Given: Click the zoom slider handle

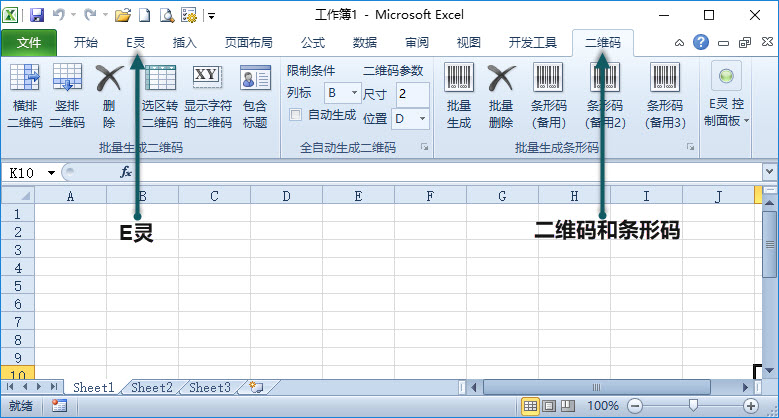Looking at the screenshot, I should point(693,406).
